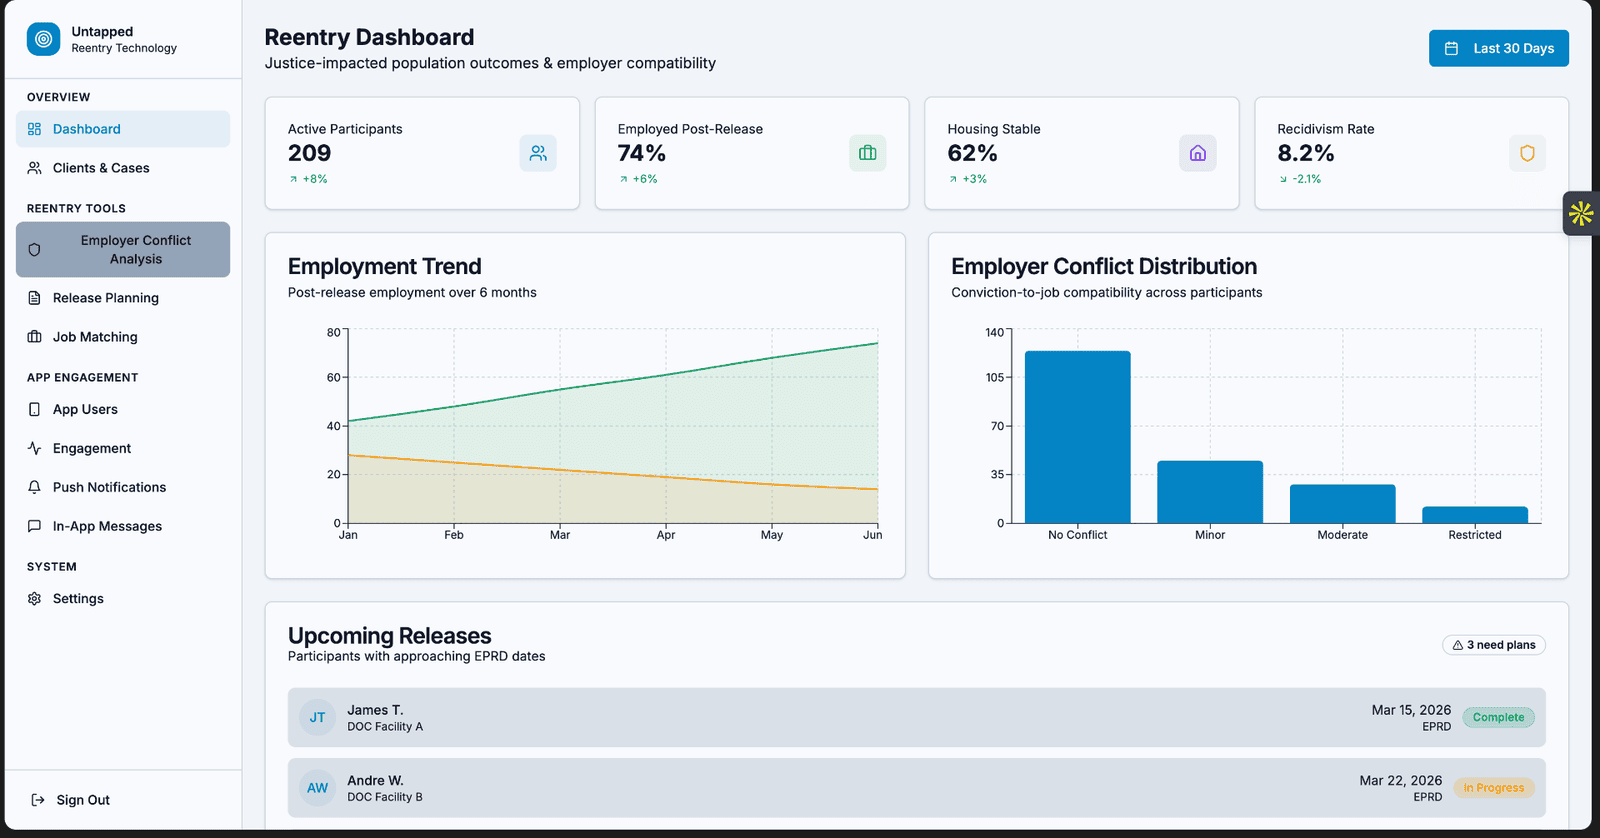Open Employer Conflict Analysis tool
This screenshot has width=1600, height=838.
(x=123, y=250)
